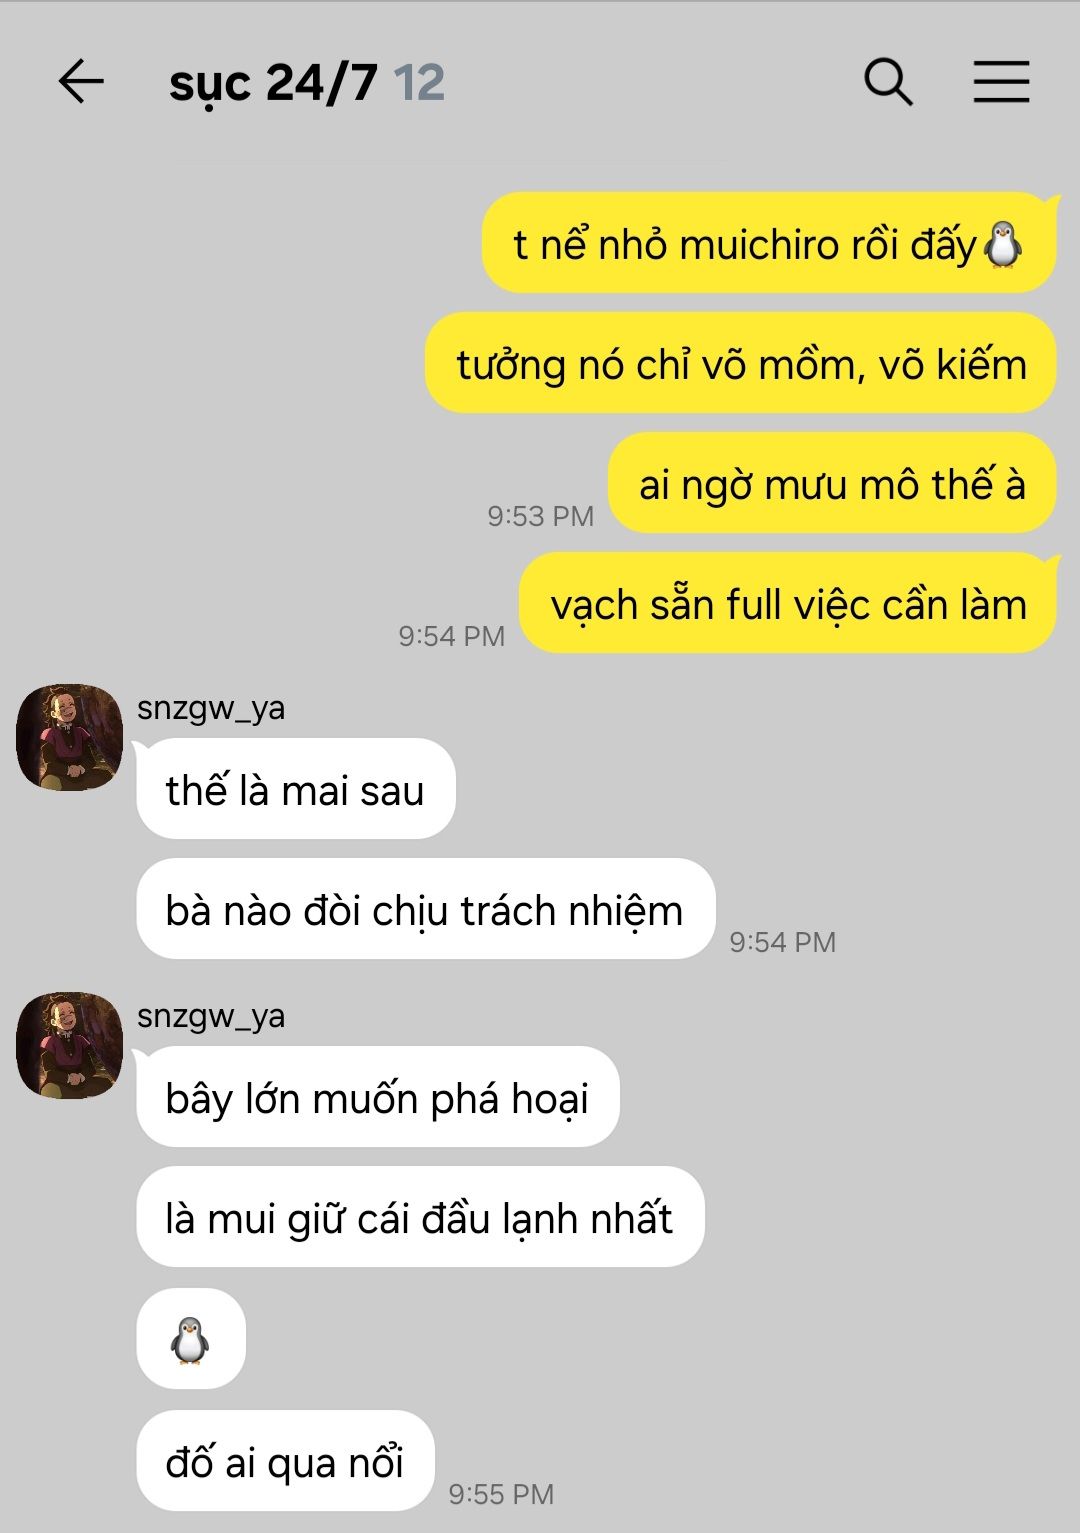
Task: Tap the second snzgw_ya username label
Action: coord(211,1016)
